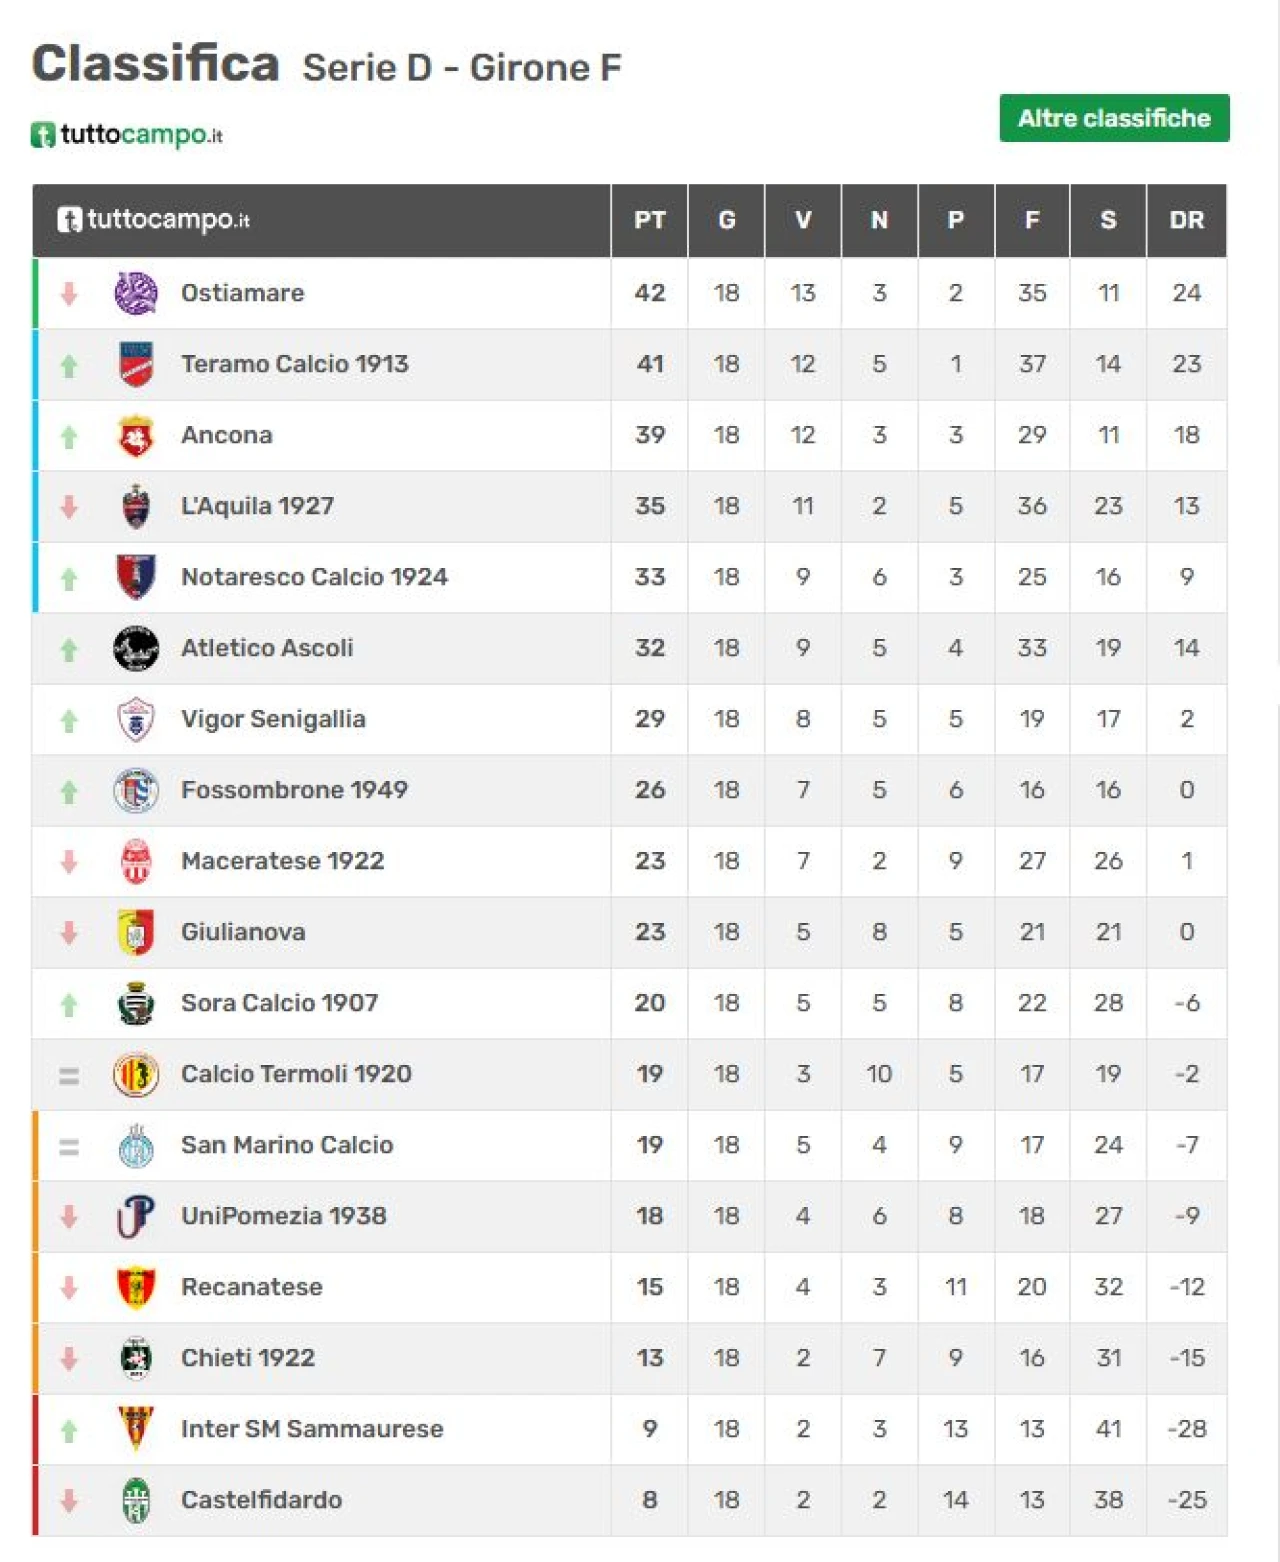Viewport: 1280px width, 1562px height.
Task: Click the PT column header
Action: pos(650,220)
